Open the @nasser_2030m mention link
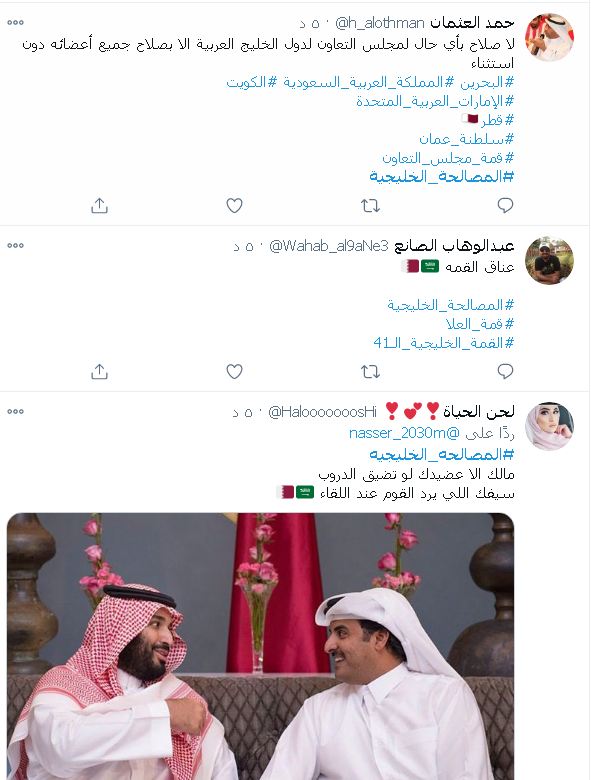 point(404,433)
